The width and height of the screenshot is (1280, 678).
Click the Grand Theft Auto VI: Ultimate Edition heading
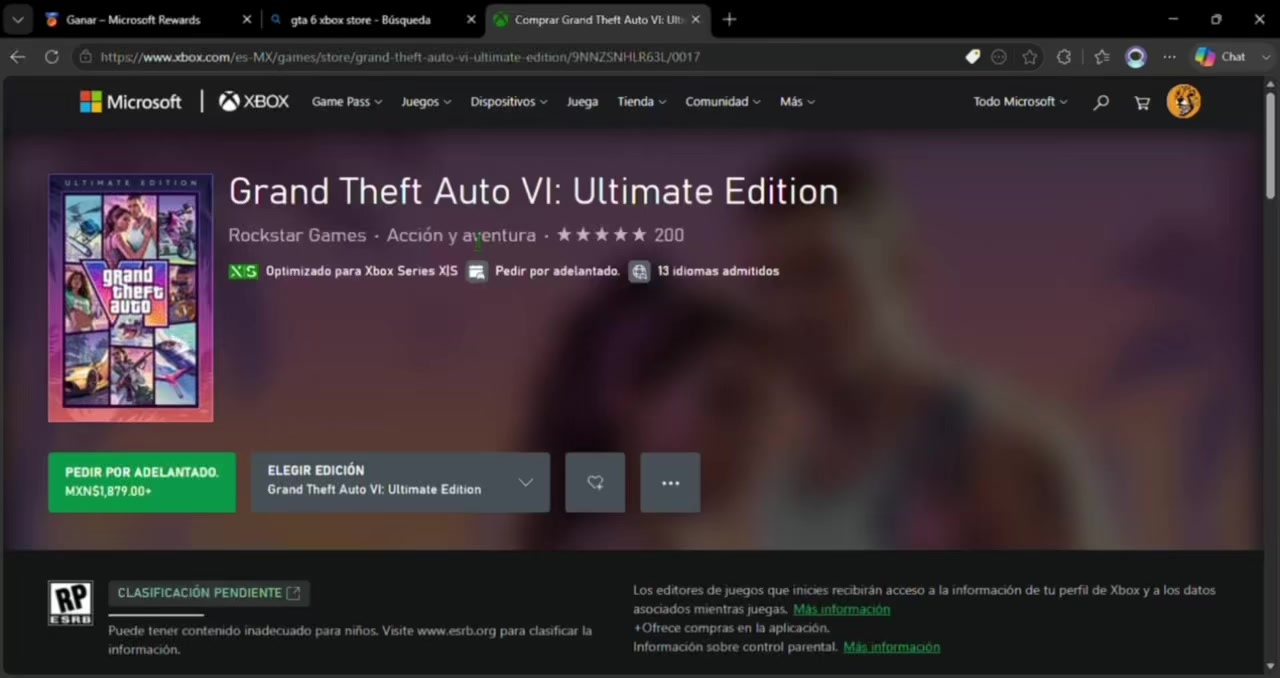click(x=533, y=191)
